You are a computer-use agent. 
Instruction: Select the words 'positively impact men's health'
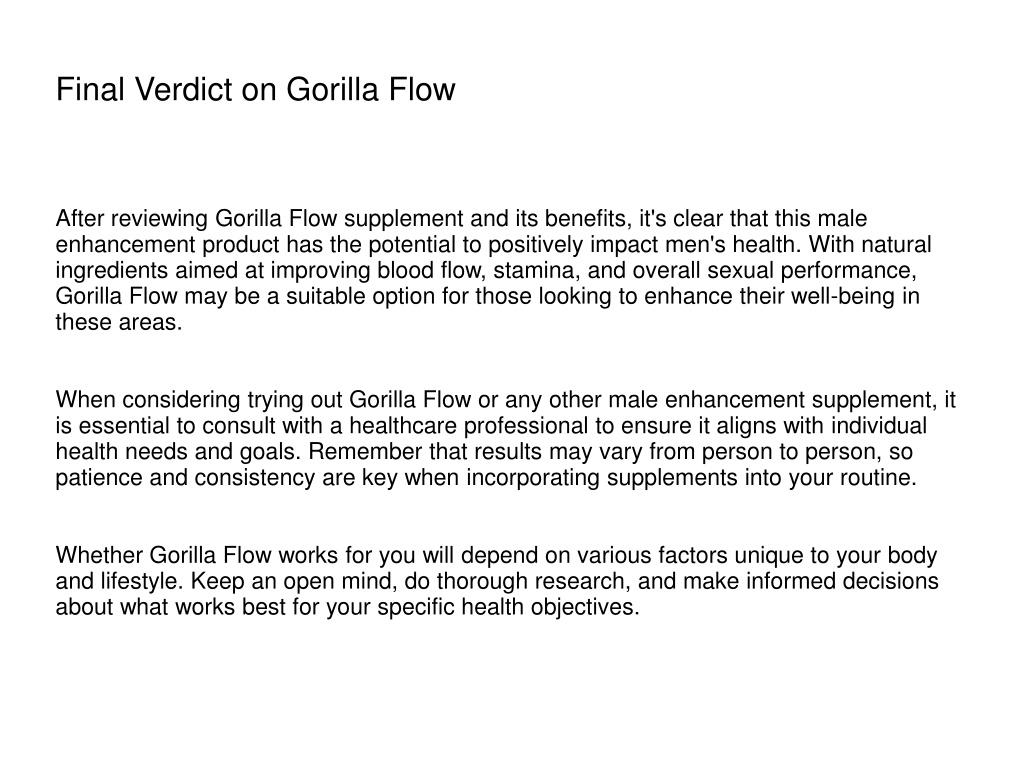(647, 245)
